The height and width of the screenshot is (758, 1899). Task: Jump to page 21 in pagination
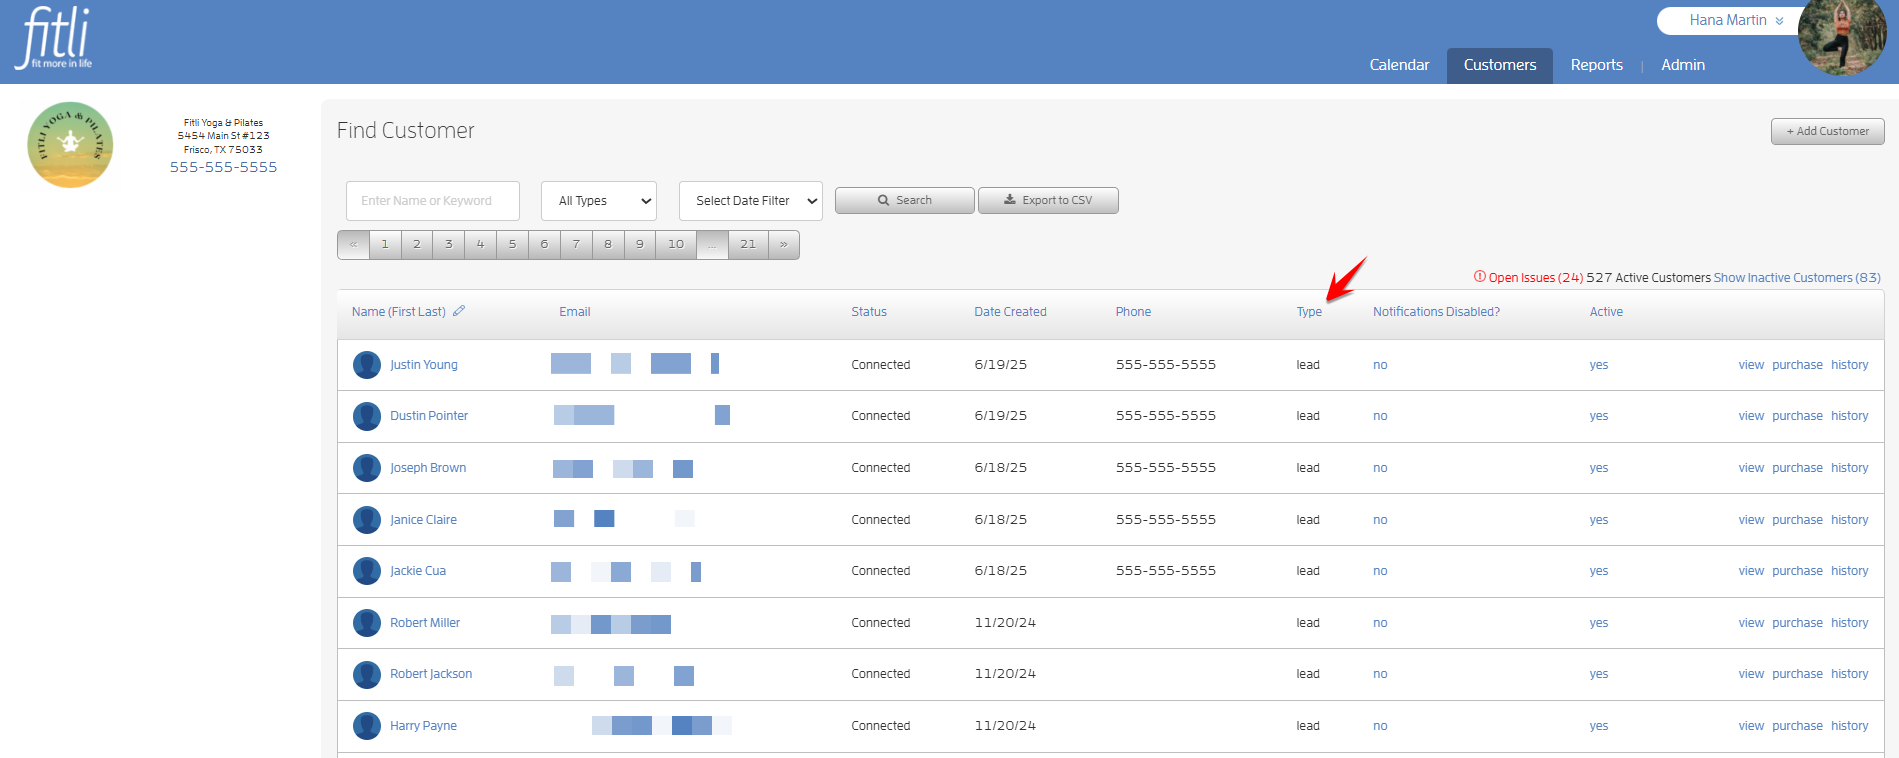[748, 244]
